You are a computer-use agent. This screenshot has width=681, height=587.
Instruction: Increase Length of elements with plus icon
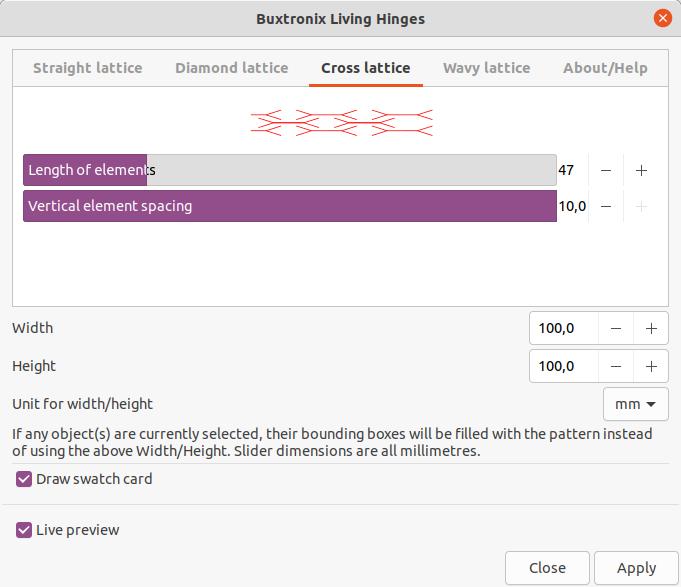tap(641, 170)
